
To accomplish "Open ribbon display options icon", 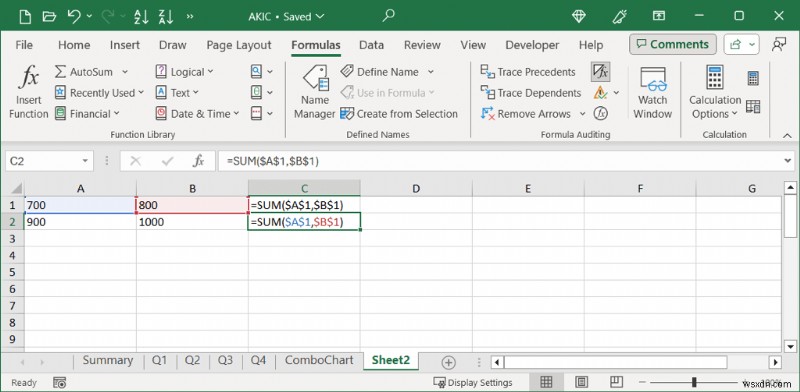I will tap(659, 16).
